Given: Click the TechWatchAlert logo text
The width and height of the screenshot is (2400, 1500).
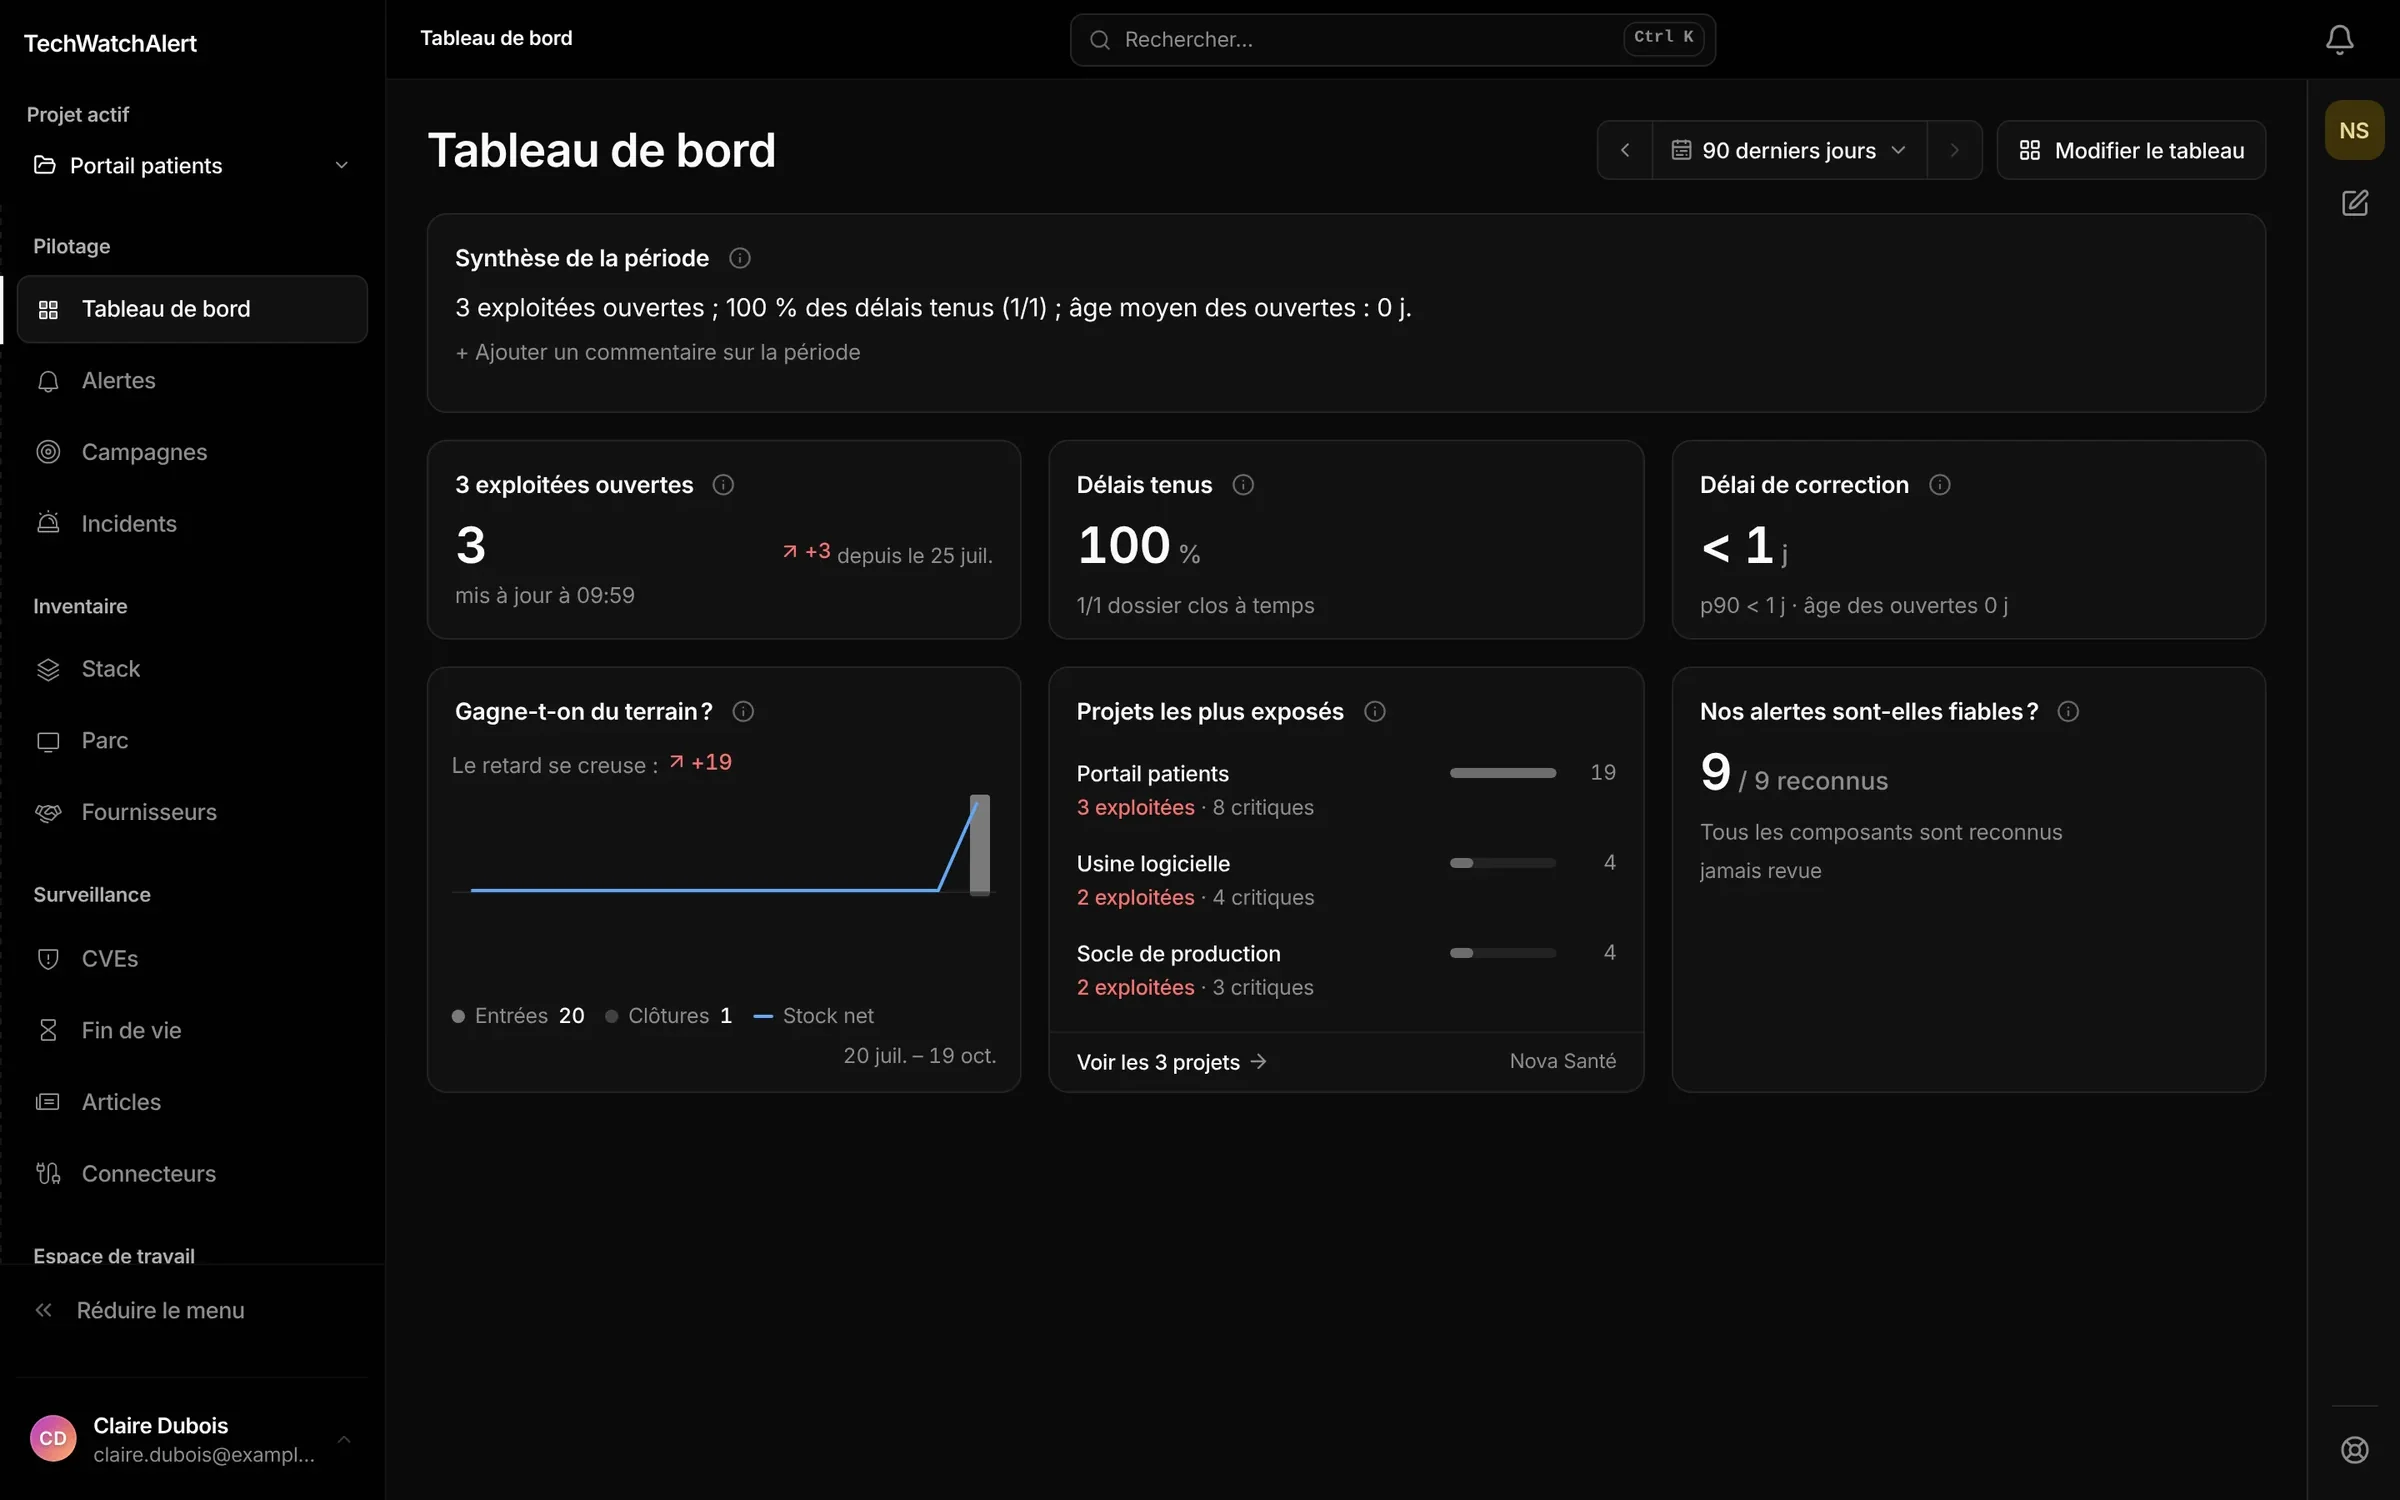Looking at the screenshot, I should [x=110, y=43].
